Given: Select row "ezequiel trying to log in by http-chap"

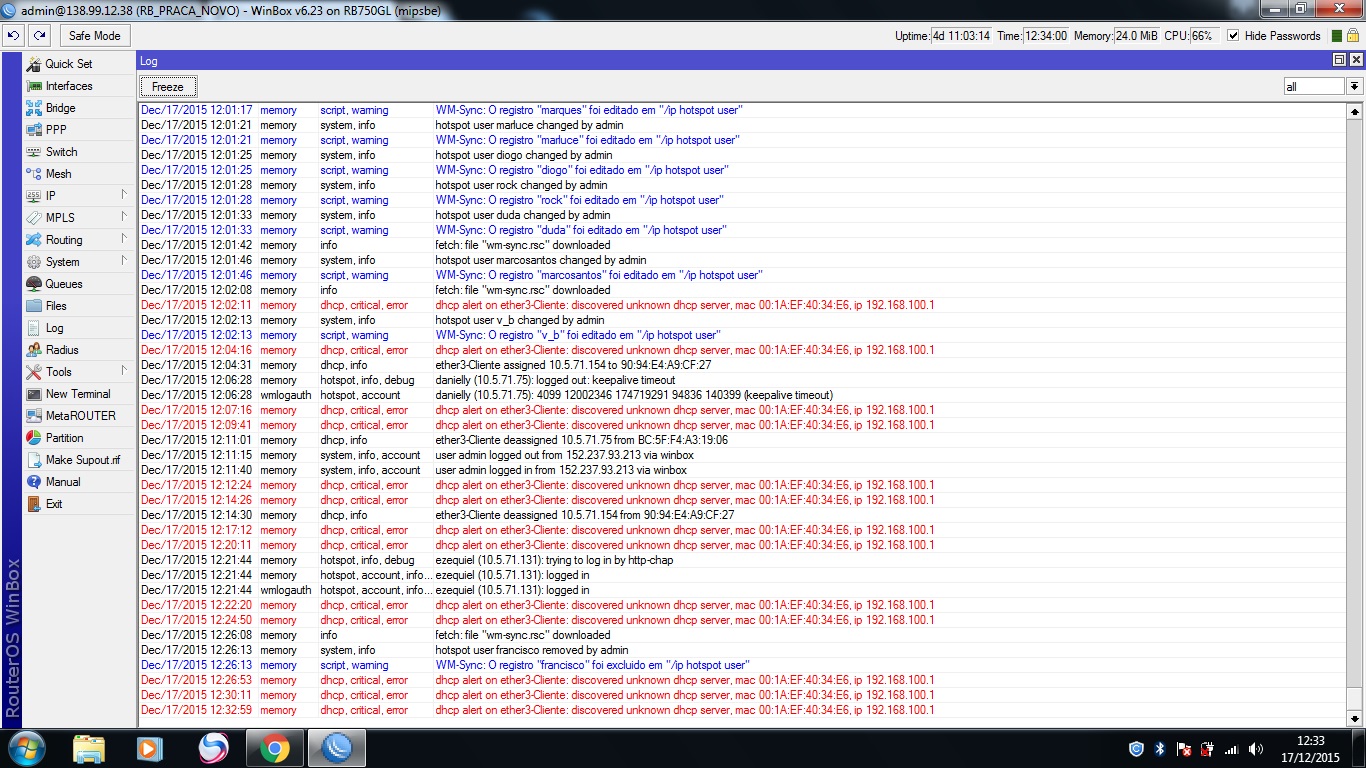Looking at the screenshot, I should (x=742, y=560).
